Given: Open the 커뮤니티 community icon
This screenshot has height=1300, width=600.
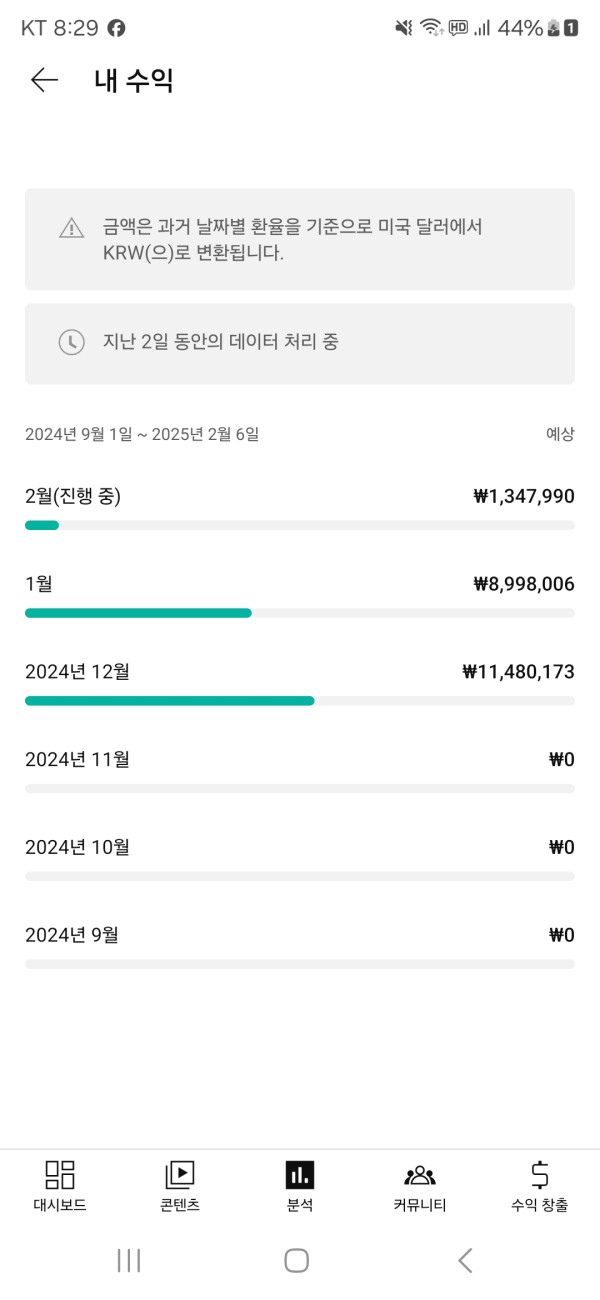Looking at the screenshot, I should point(420,1175).
